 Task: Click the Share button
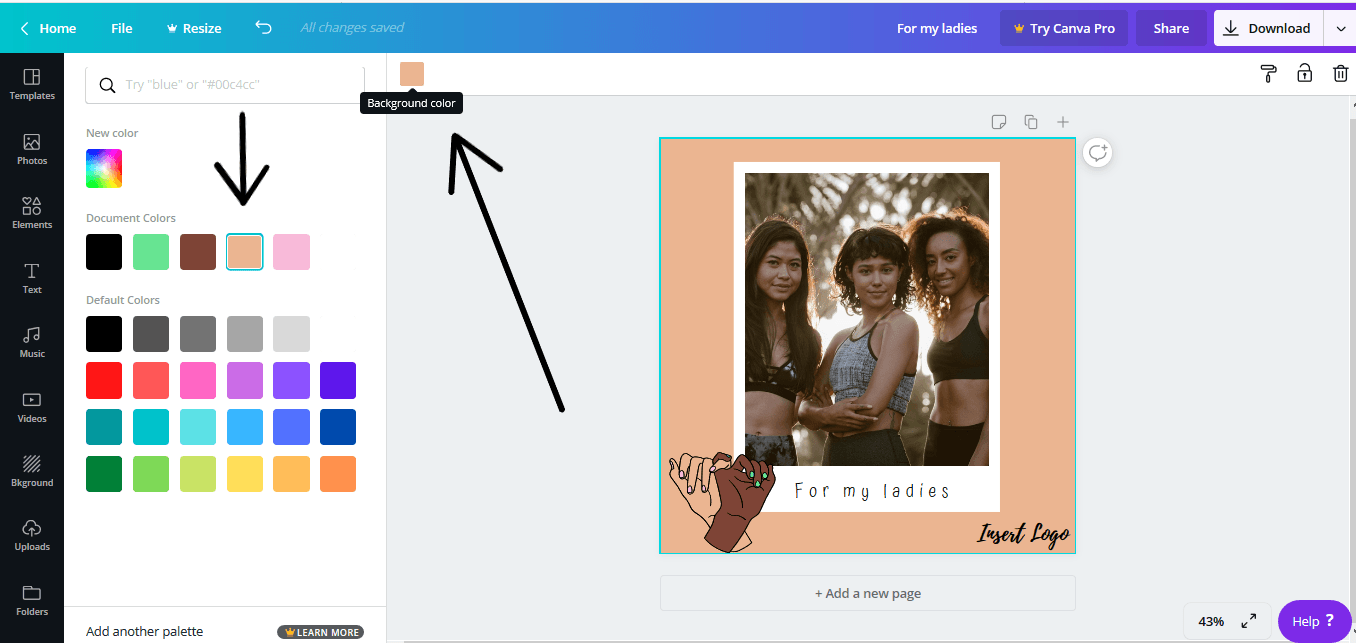pos(1170,28)
